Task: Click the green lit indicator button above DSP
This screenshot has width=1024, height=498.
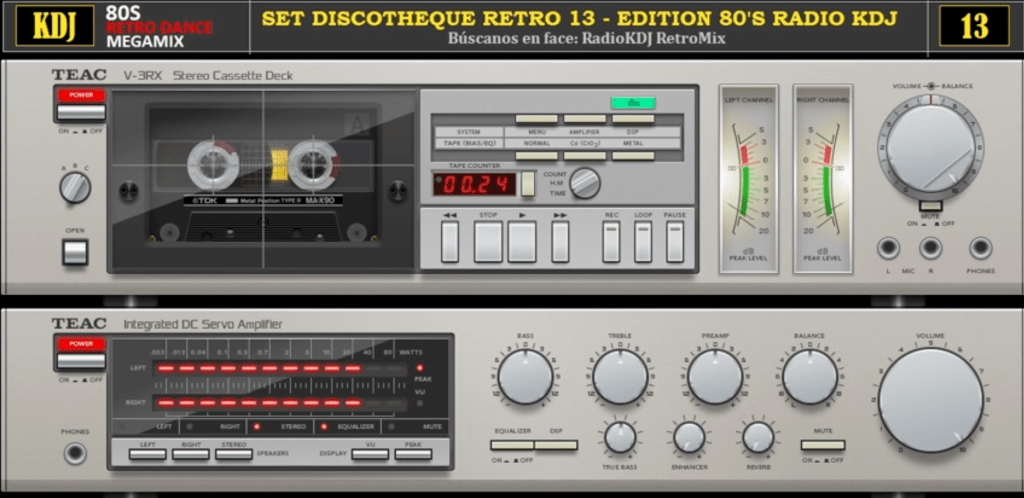Action: click(x=633, y=102)
